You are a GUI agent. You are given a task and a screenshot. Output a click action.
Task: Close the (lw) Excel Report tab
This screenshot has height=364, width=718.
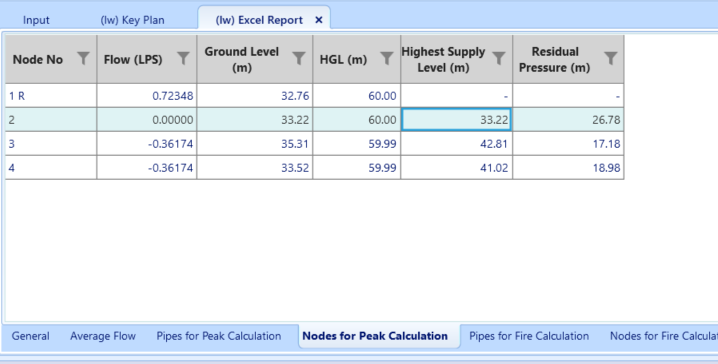pos(319,20)
